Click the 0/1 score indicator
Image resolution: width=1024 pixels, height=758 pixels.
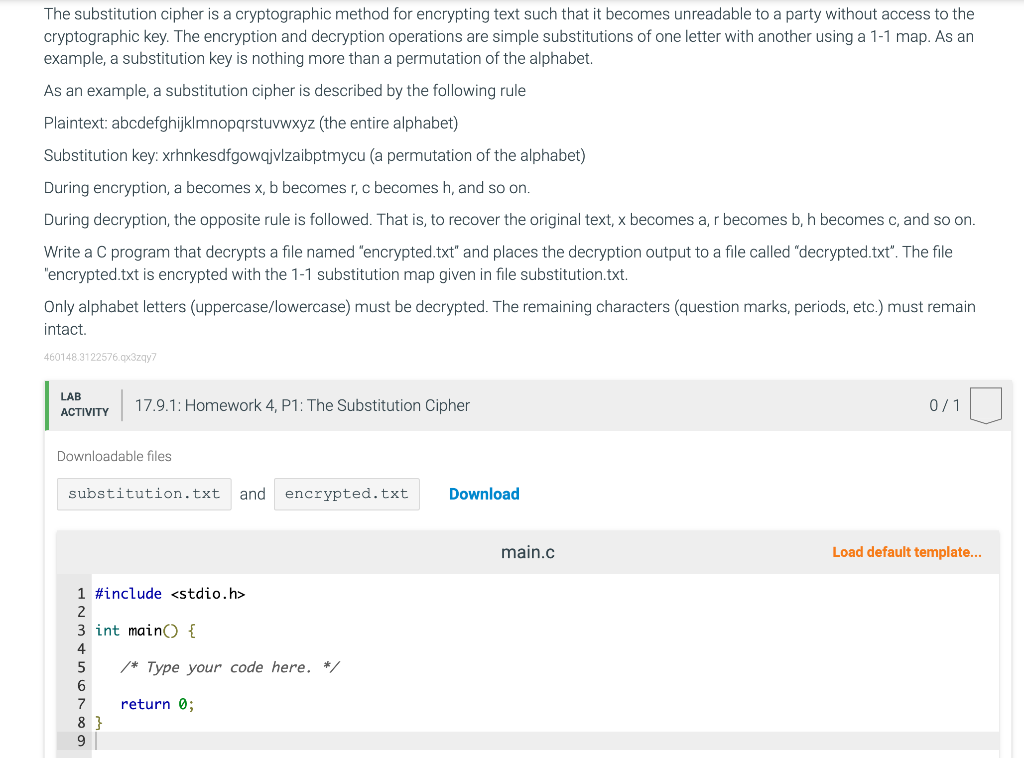(x=944, y=405)
